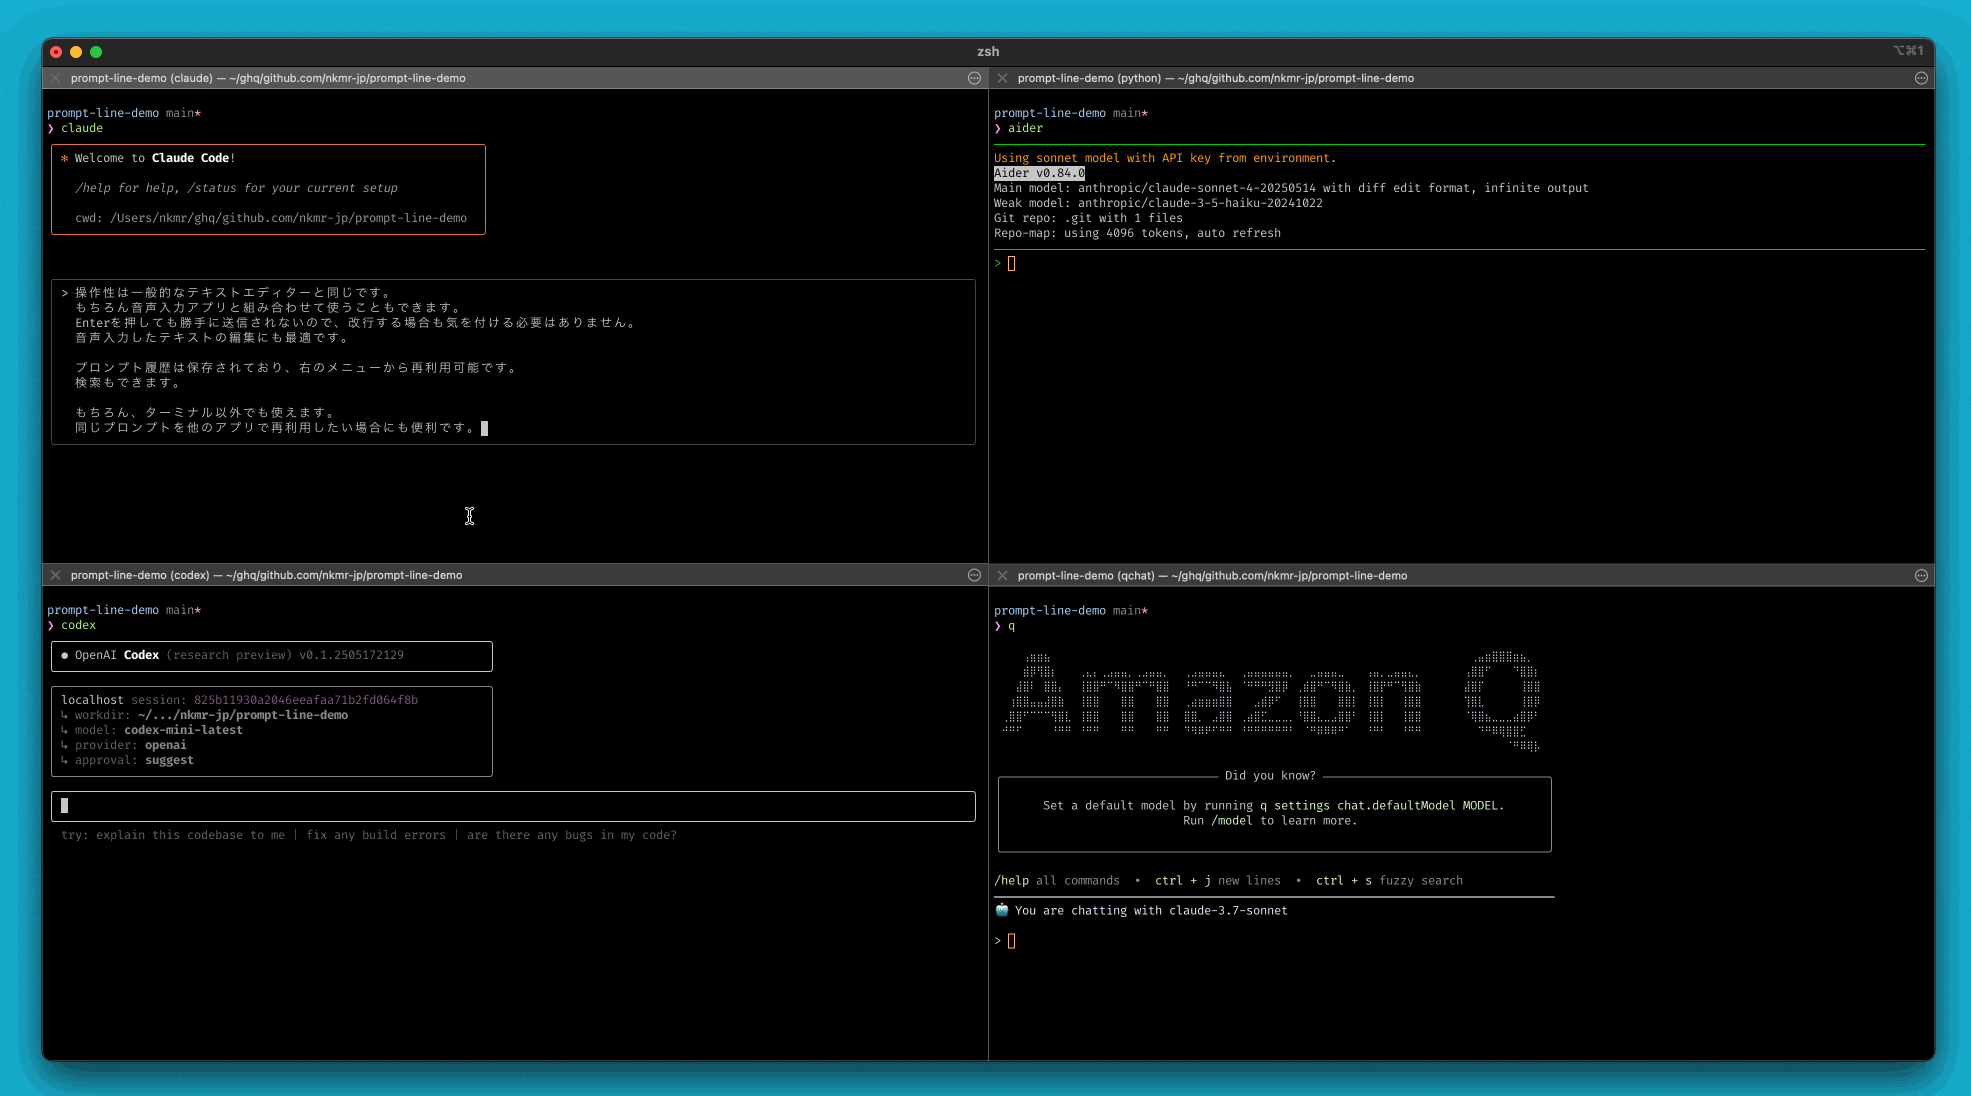Close the codex pane with X icon
The height and width of the screenshot is (1096, 1971).
[x=56, y=575]
